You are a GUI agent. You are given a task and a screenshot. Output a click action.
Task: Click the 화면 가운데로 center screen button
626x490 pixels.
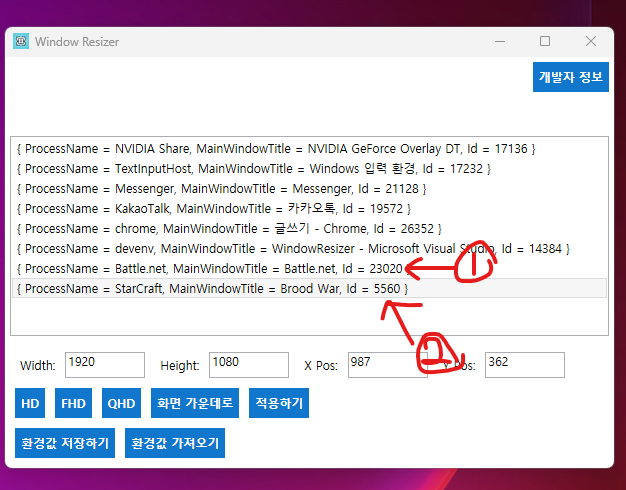click(x=195, y=403)
